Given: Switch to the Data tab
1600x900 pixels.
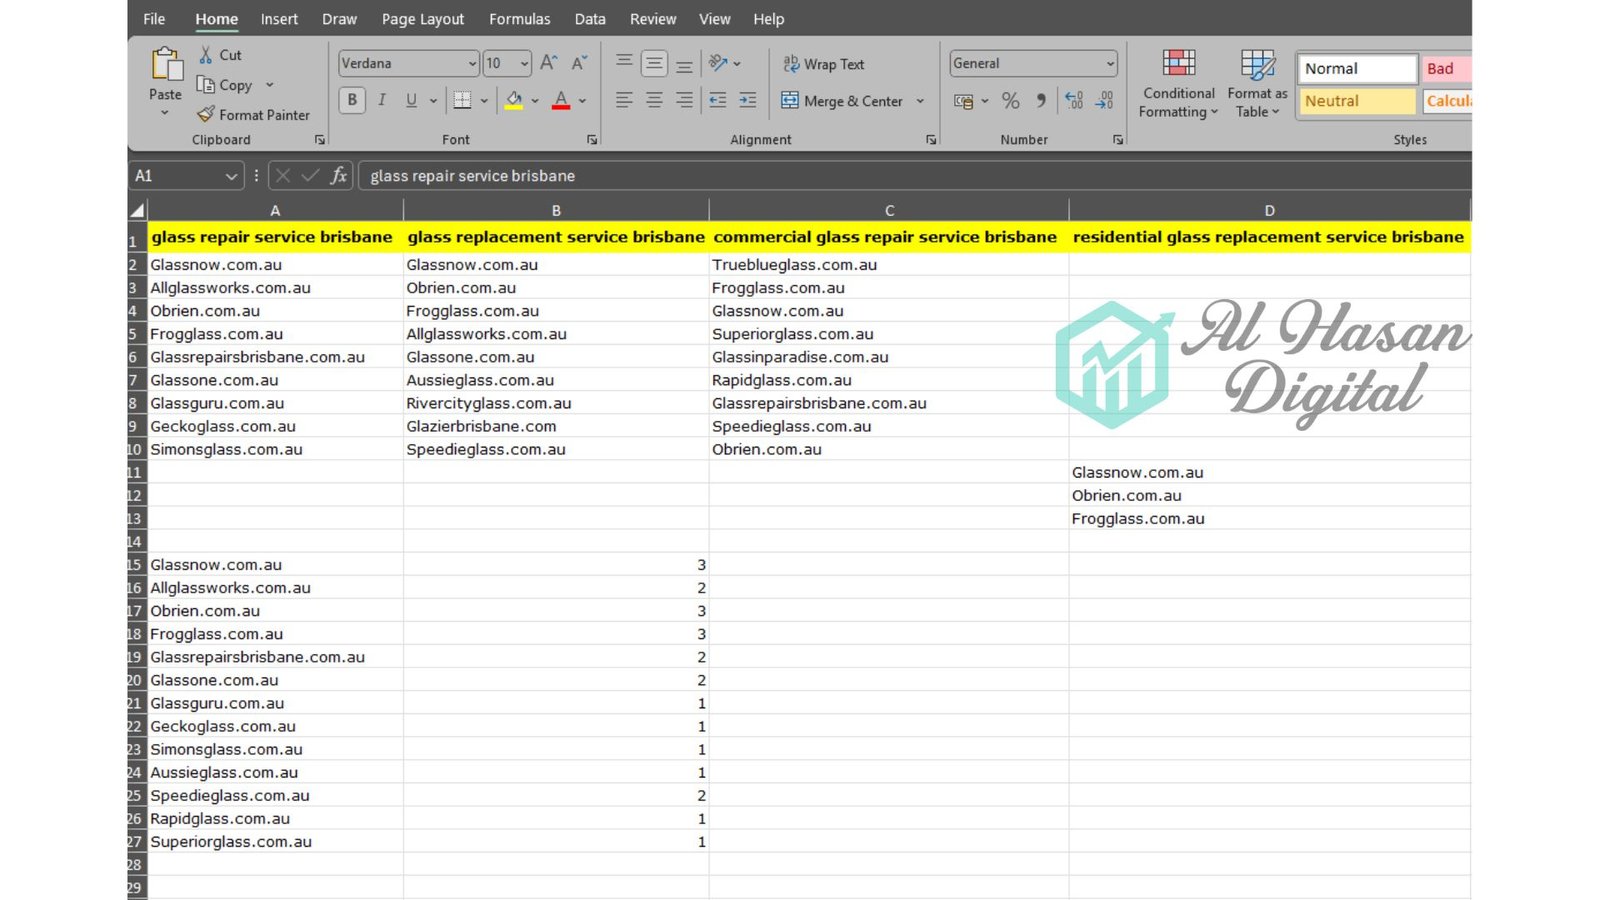Looking at the screenshot, I should (590, 19).
